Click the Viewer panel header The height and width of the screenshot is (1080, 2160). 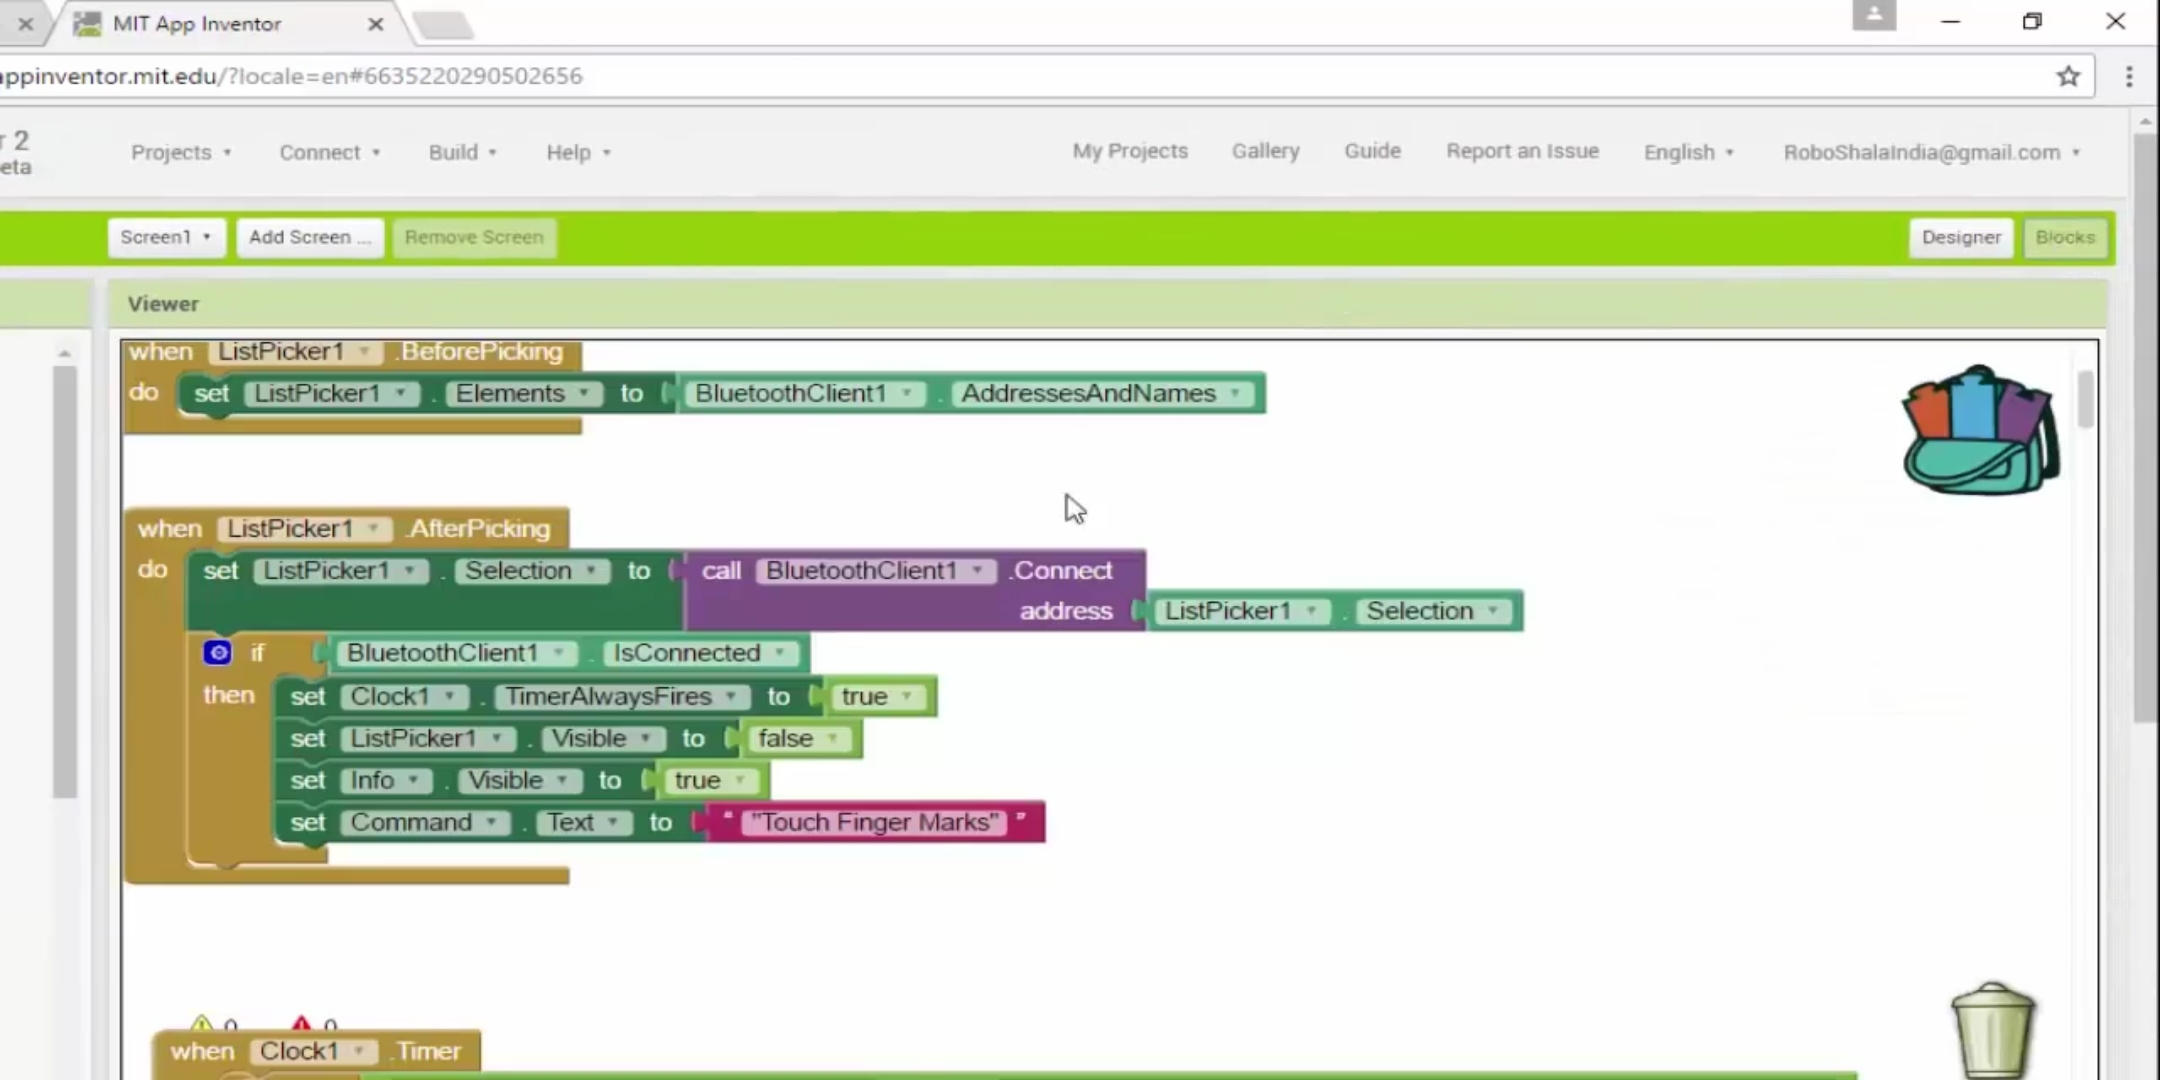pyautogui.click(x=1107, y=304)
